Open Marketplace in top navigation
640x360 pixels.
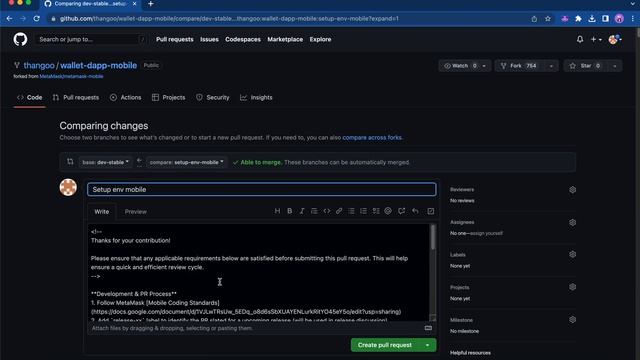pos(285,40)
